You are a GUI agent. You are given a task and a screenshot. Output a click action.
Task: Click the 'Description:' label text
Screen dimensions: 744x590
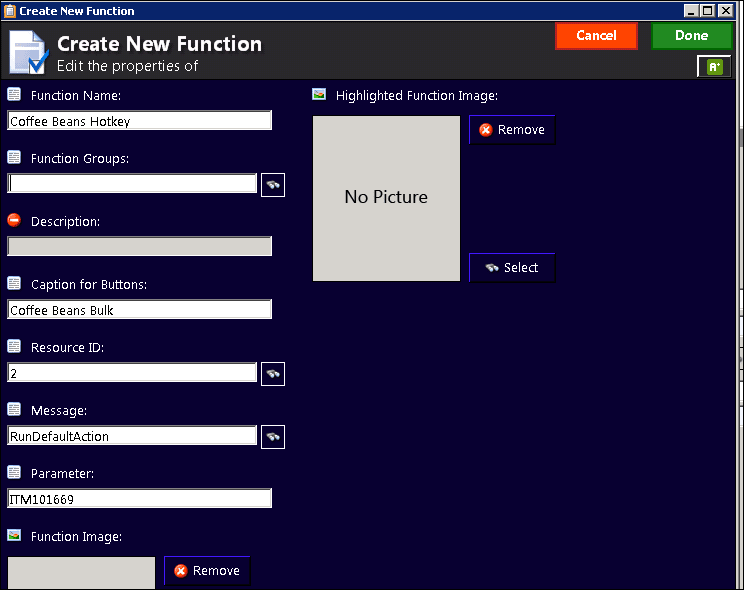click(65, 222)
